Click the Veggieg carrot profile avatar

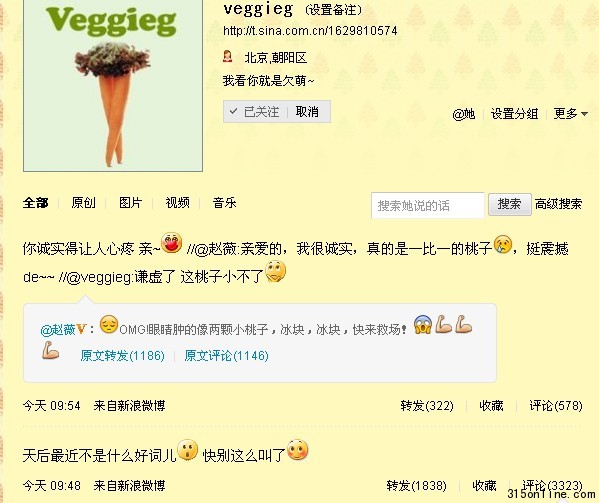113,85
